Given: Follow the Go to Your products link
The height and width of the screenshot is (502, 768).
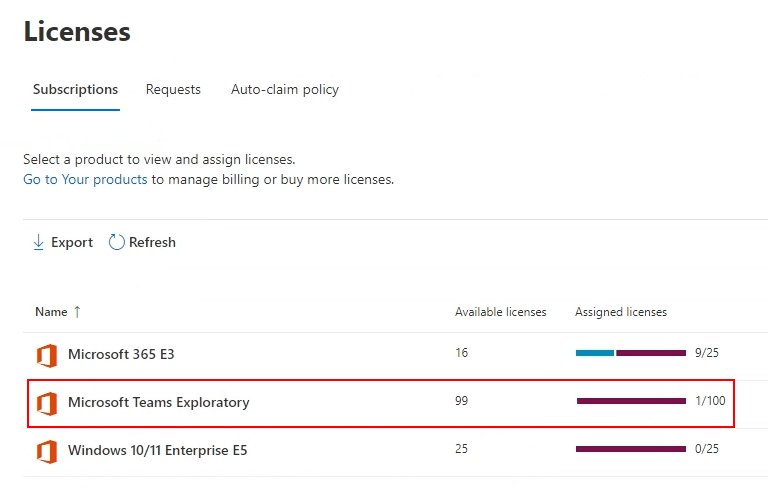Looking at the screenshot, I should tap(85, 180).
